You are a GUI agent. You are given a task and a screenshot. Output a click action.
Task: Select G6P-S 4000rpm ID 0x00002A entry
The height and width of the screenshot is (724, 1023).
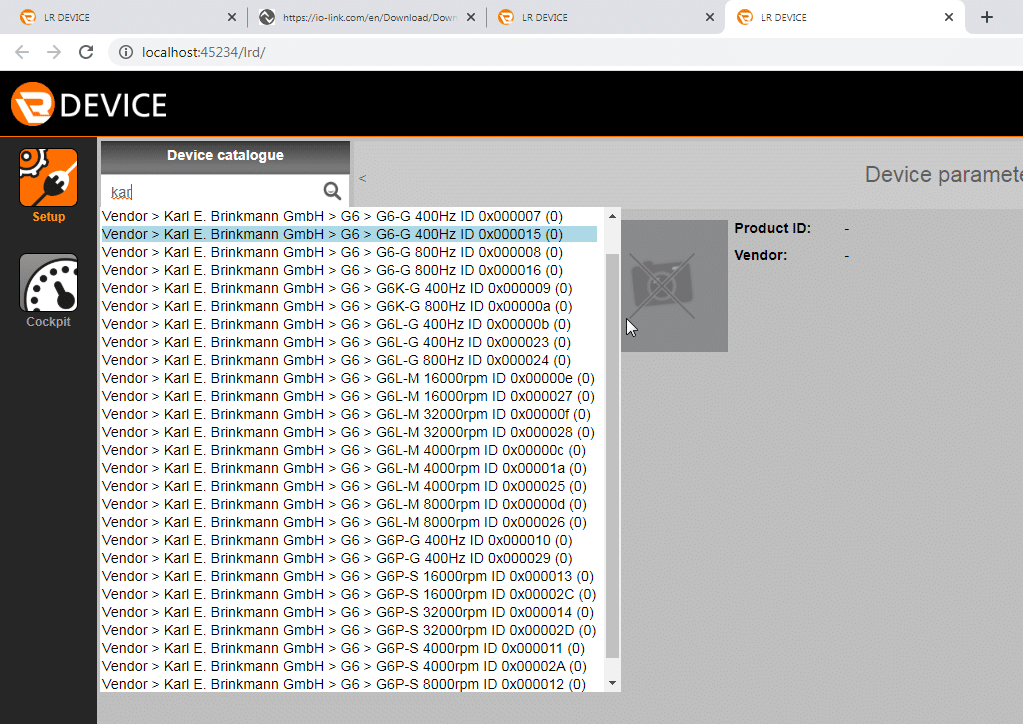[349, 666]
